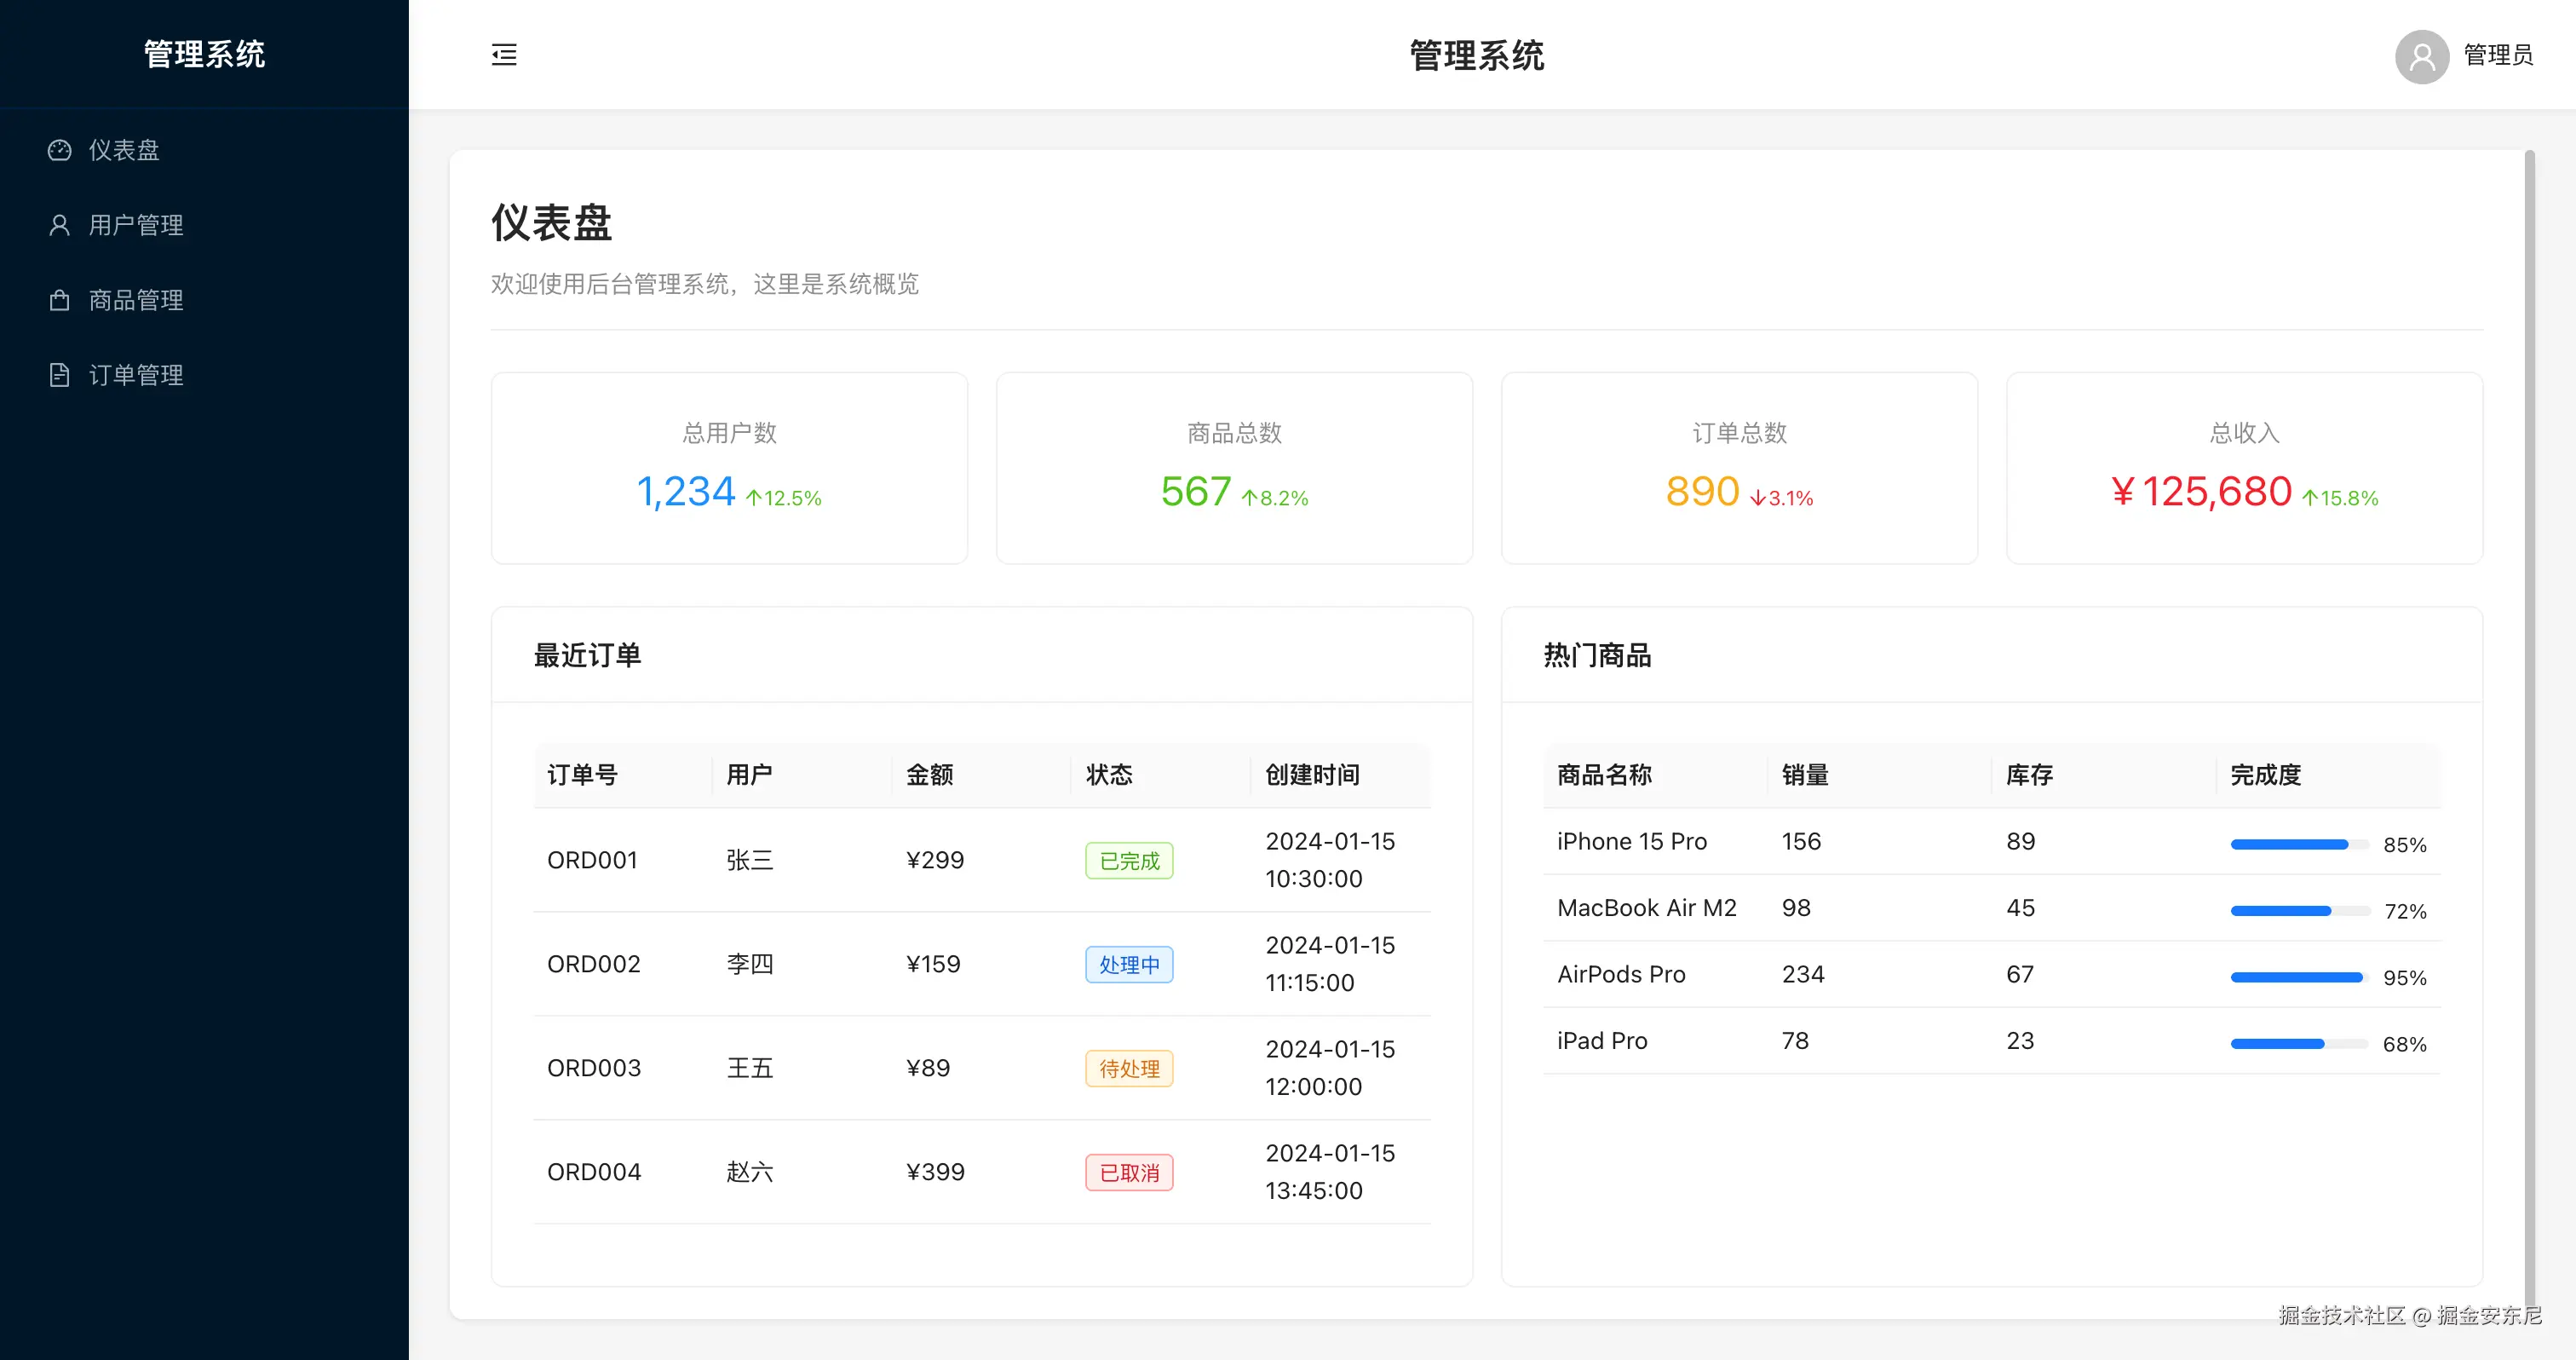Click the AirPods Pro 95% progress bar

2298,978
